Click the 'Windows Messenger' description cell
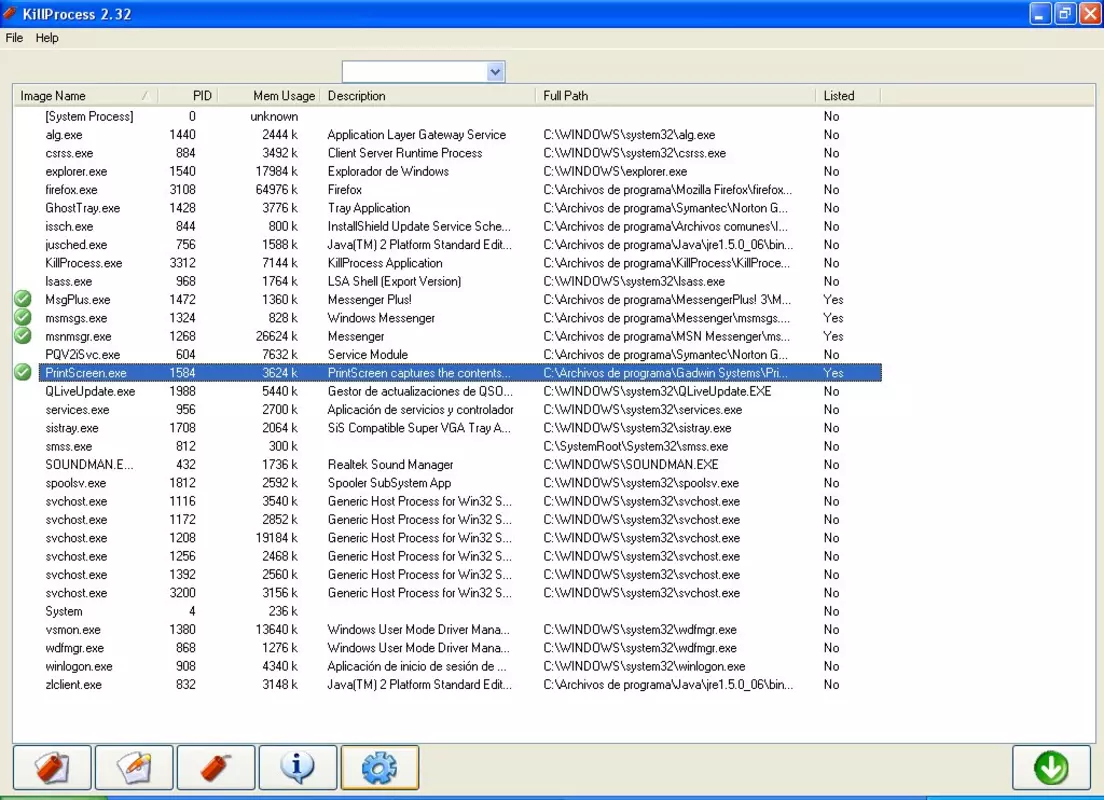Screen dimensions: 1104x800 coord(381,318)
